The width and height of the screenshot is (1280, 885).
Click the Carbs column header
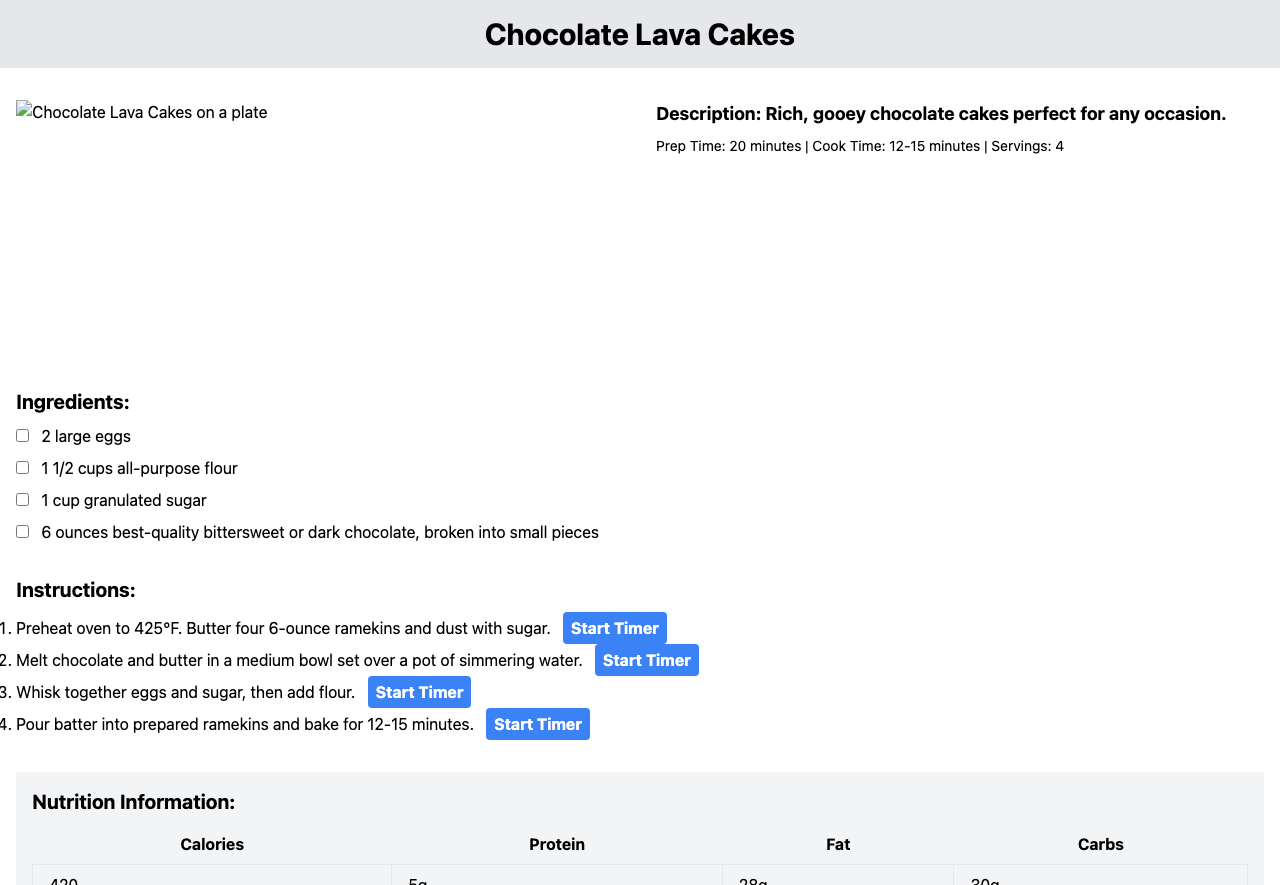(x=1100, y=844)
